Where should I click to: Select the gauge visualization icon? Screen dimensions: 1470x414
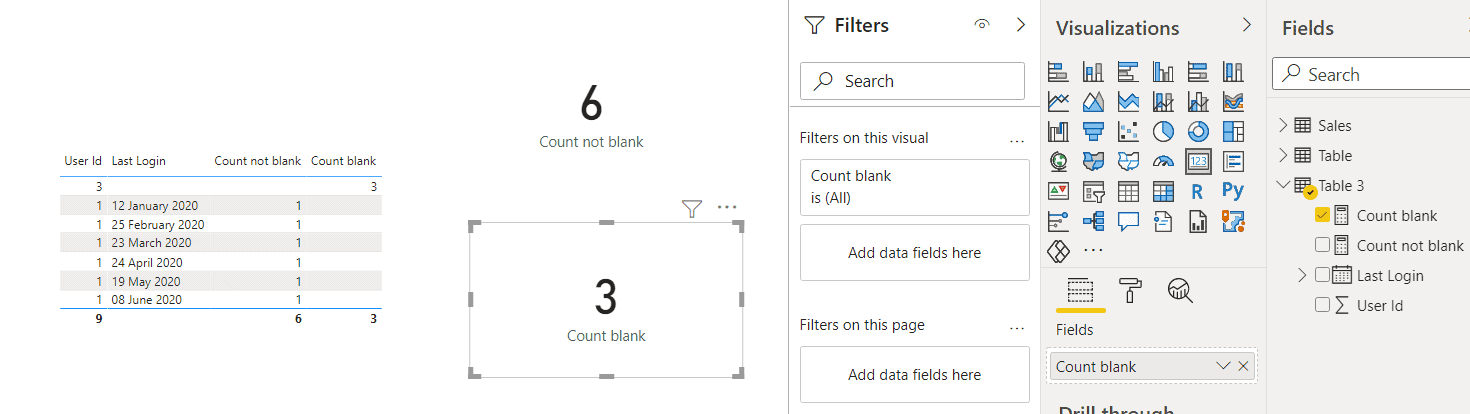pyautogui.click(x=1163, y=161)
